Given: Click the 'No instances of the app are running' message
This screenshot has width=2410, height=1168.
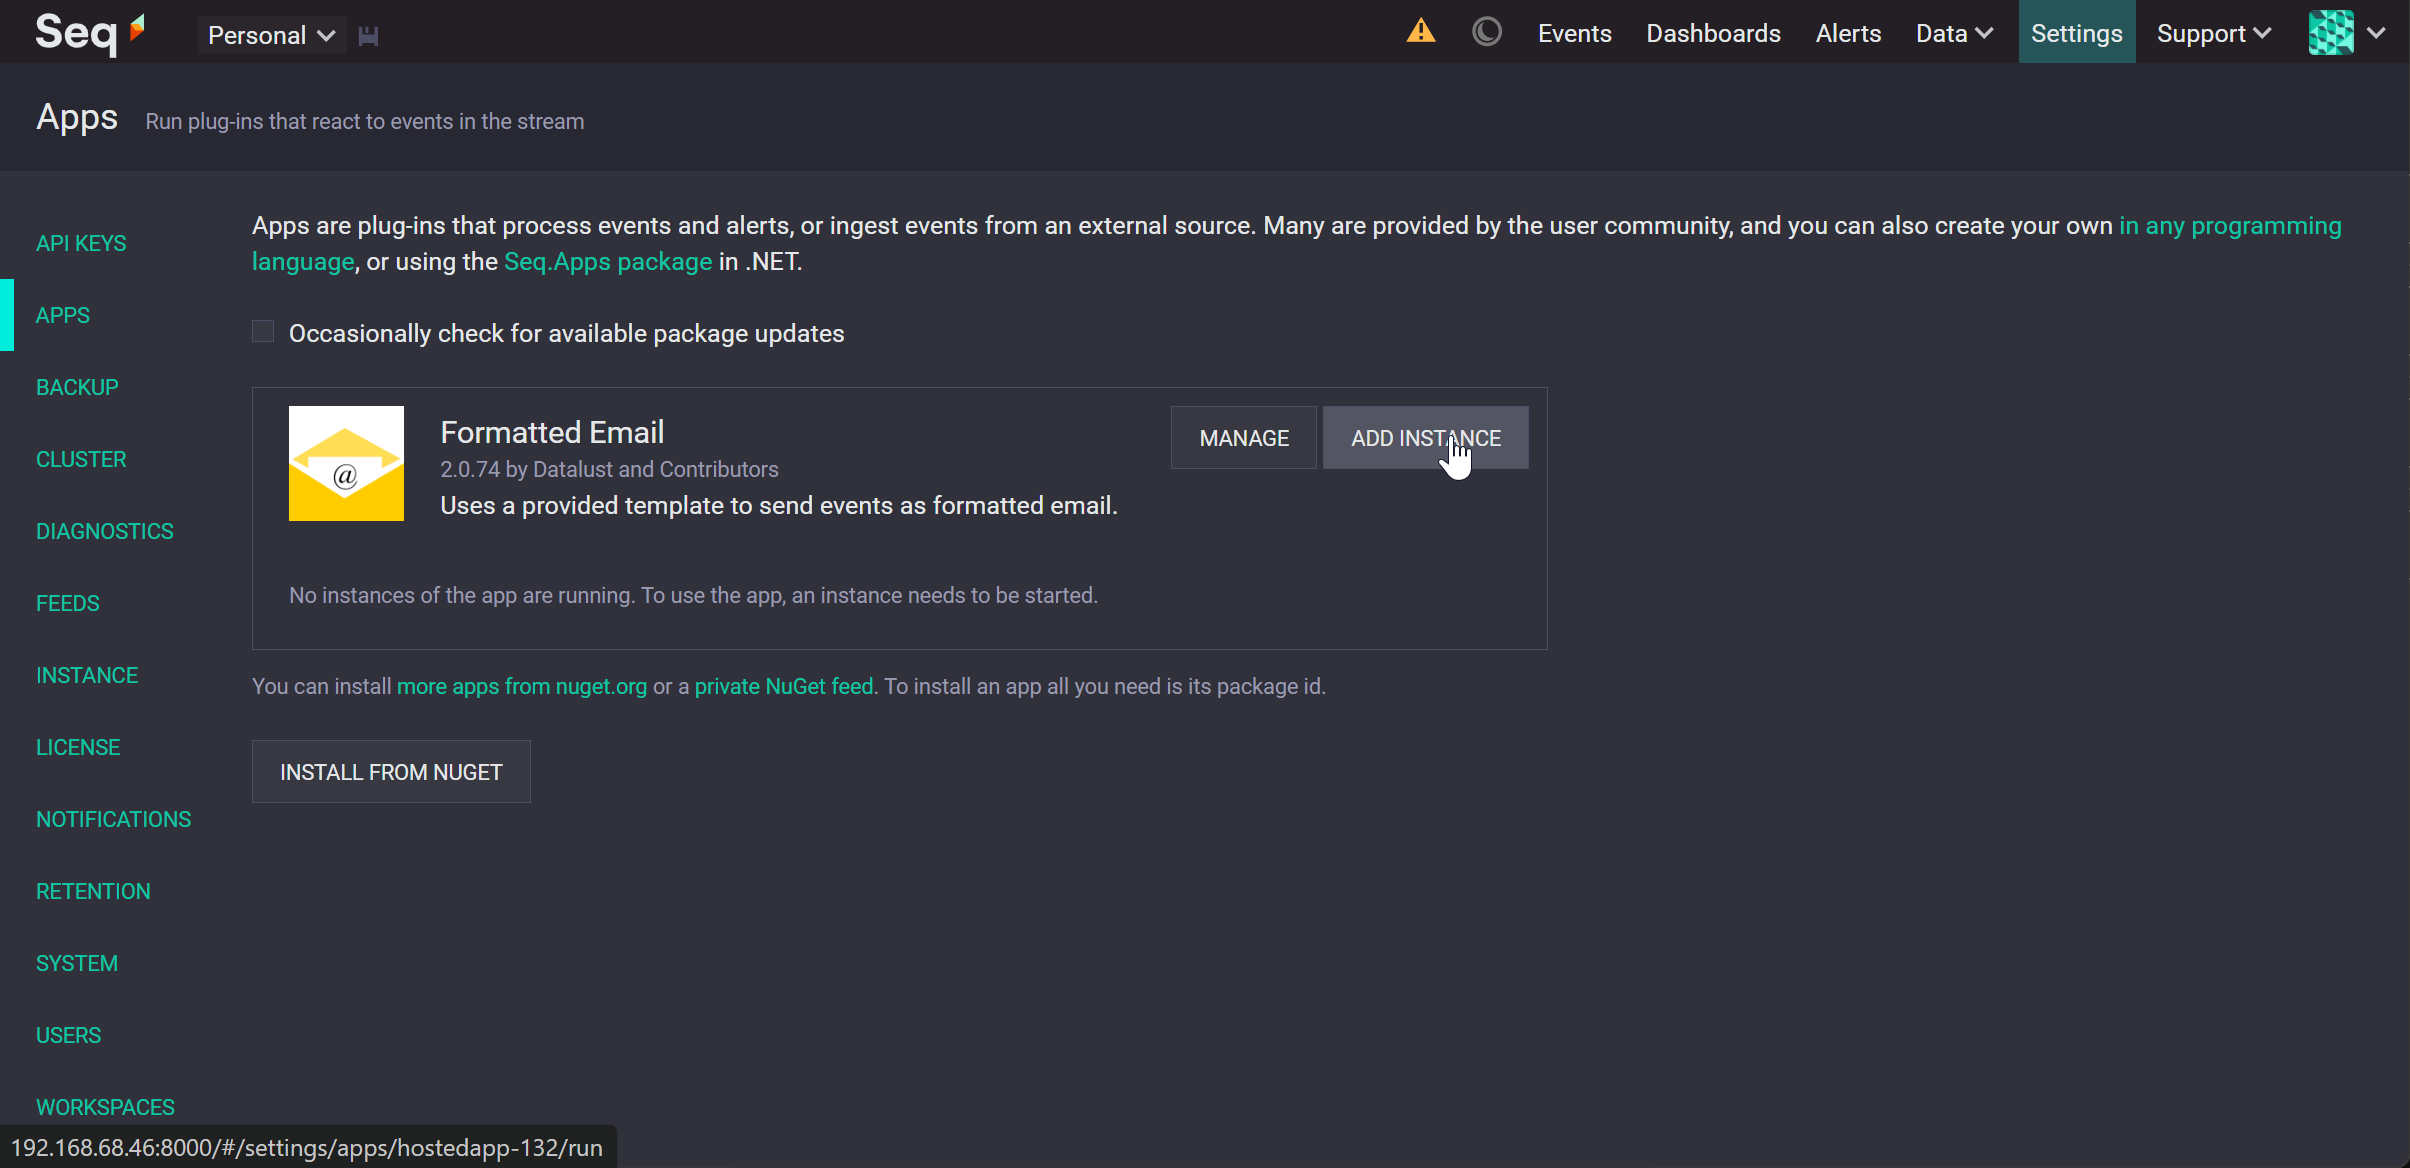Looking at the screenshot, I should click(693, 595).
